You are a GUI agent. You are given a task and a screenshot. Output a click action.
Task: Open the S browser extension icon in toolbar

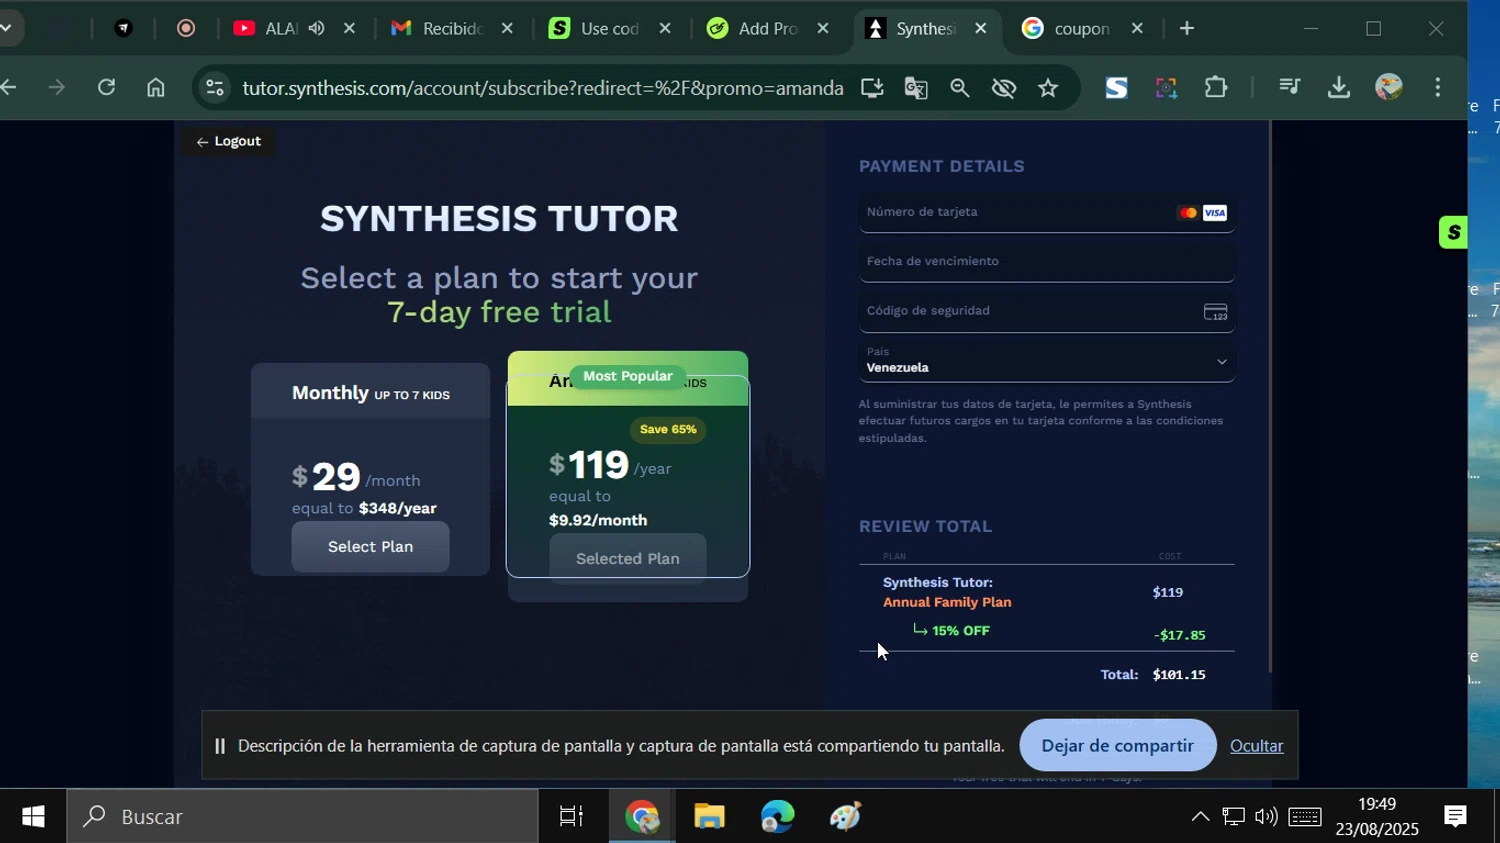(1116, 88)
